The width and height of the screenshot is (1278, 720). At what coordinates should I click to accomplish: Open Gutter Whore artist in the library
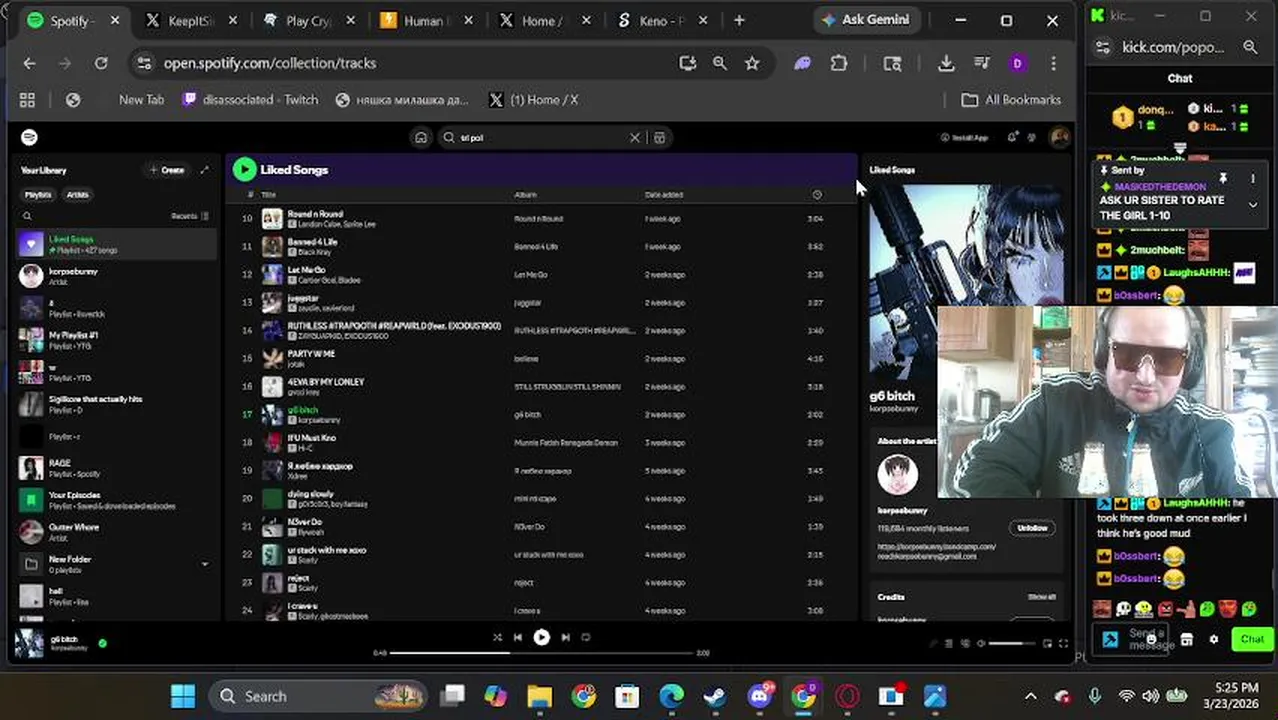coord(116,532)
